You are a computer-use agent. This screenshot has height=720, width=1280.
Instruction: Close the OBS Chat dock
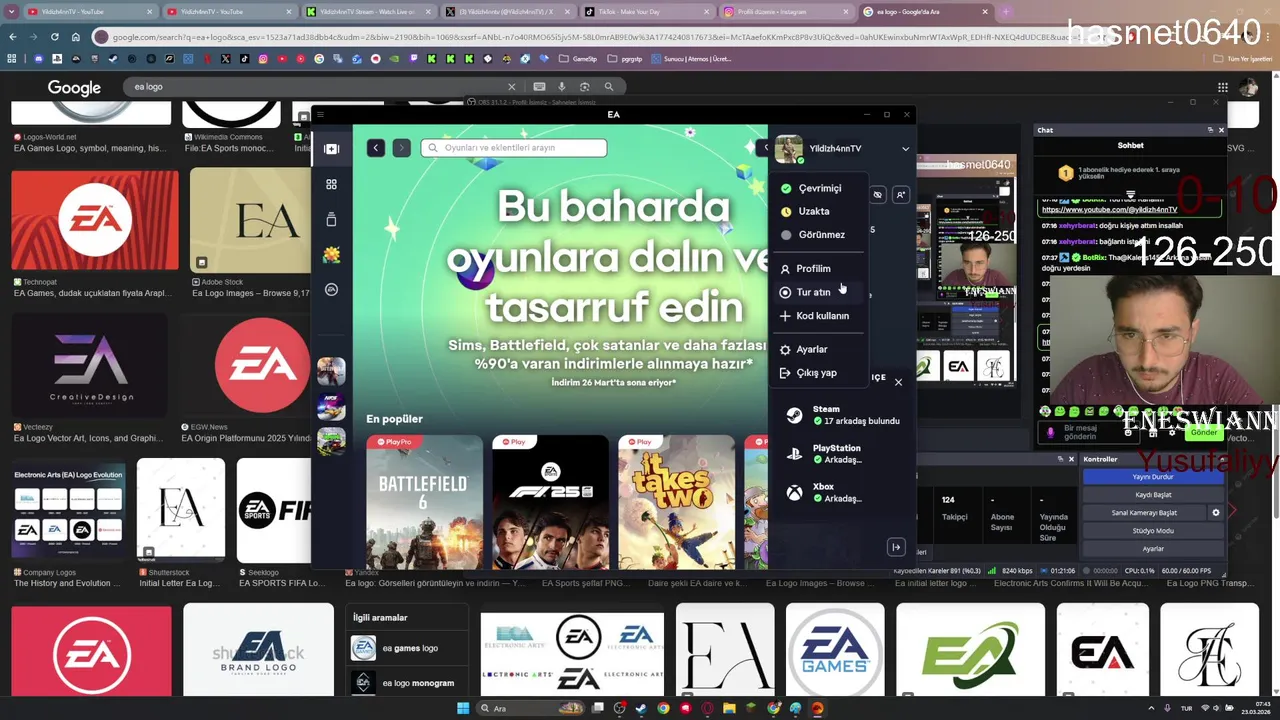(1221, 130)
